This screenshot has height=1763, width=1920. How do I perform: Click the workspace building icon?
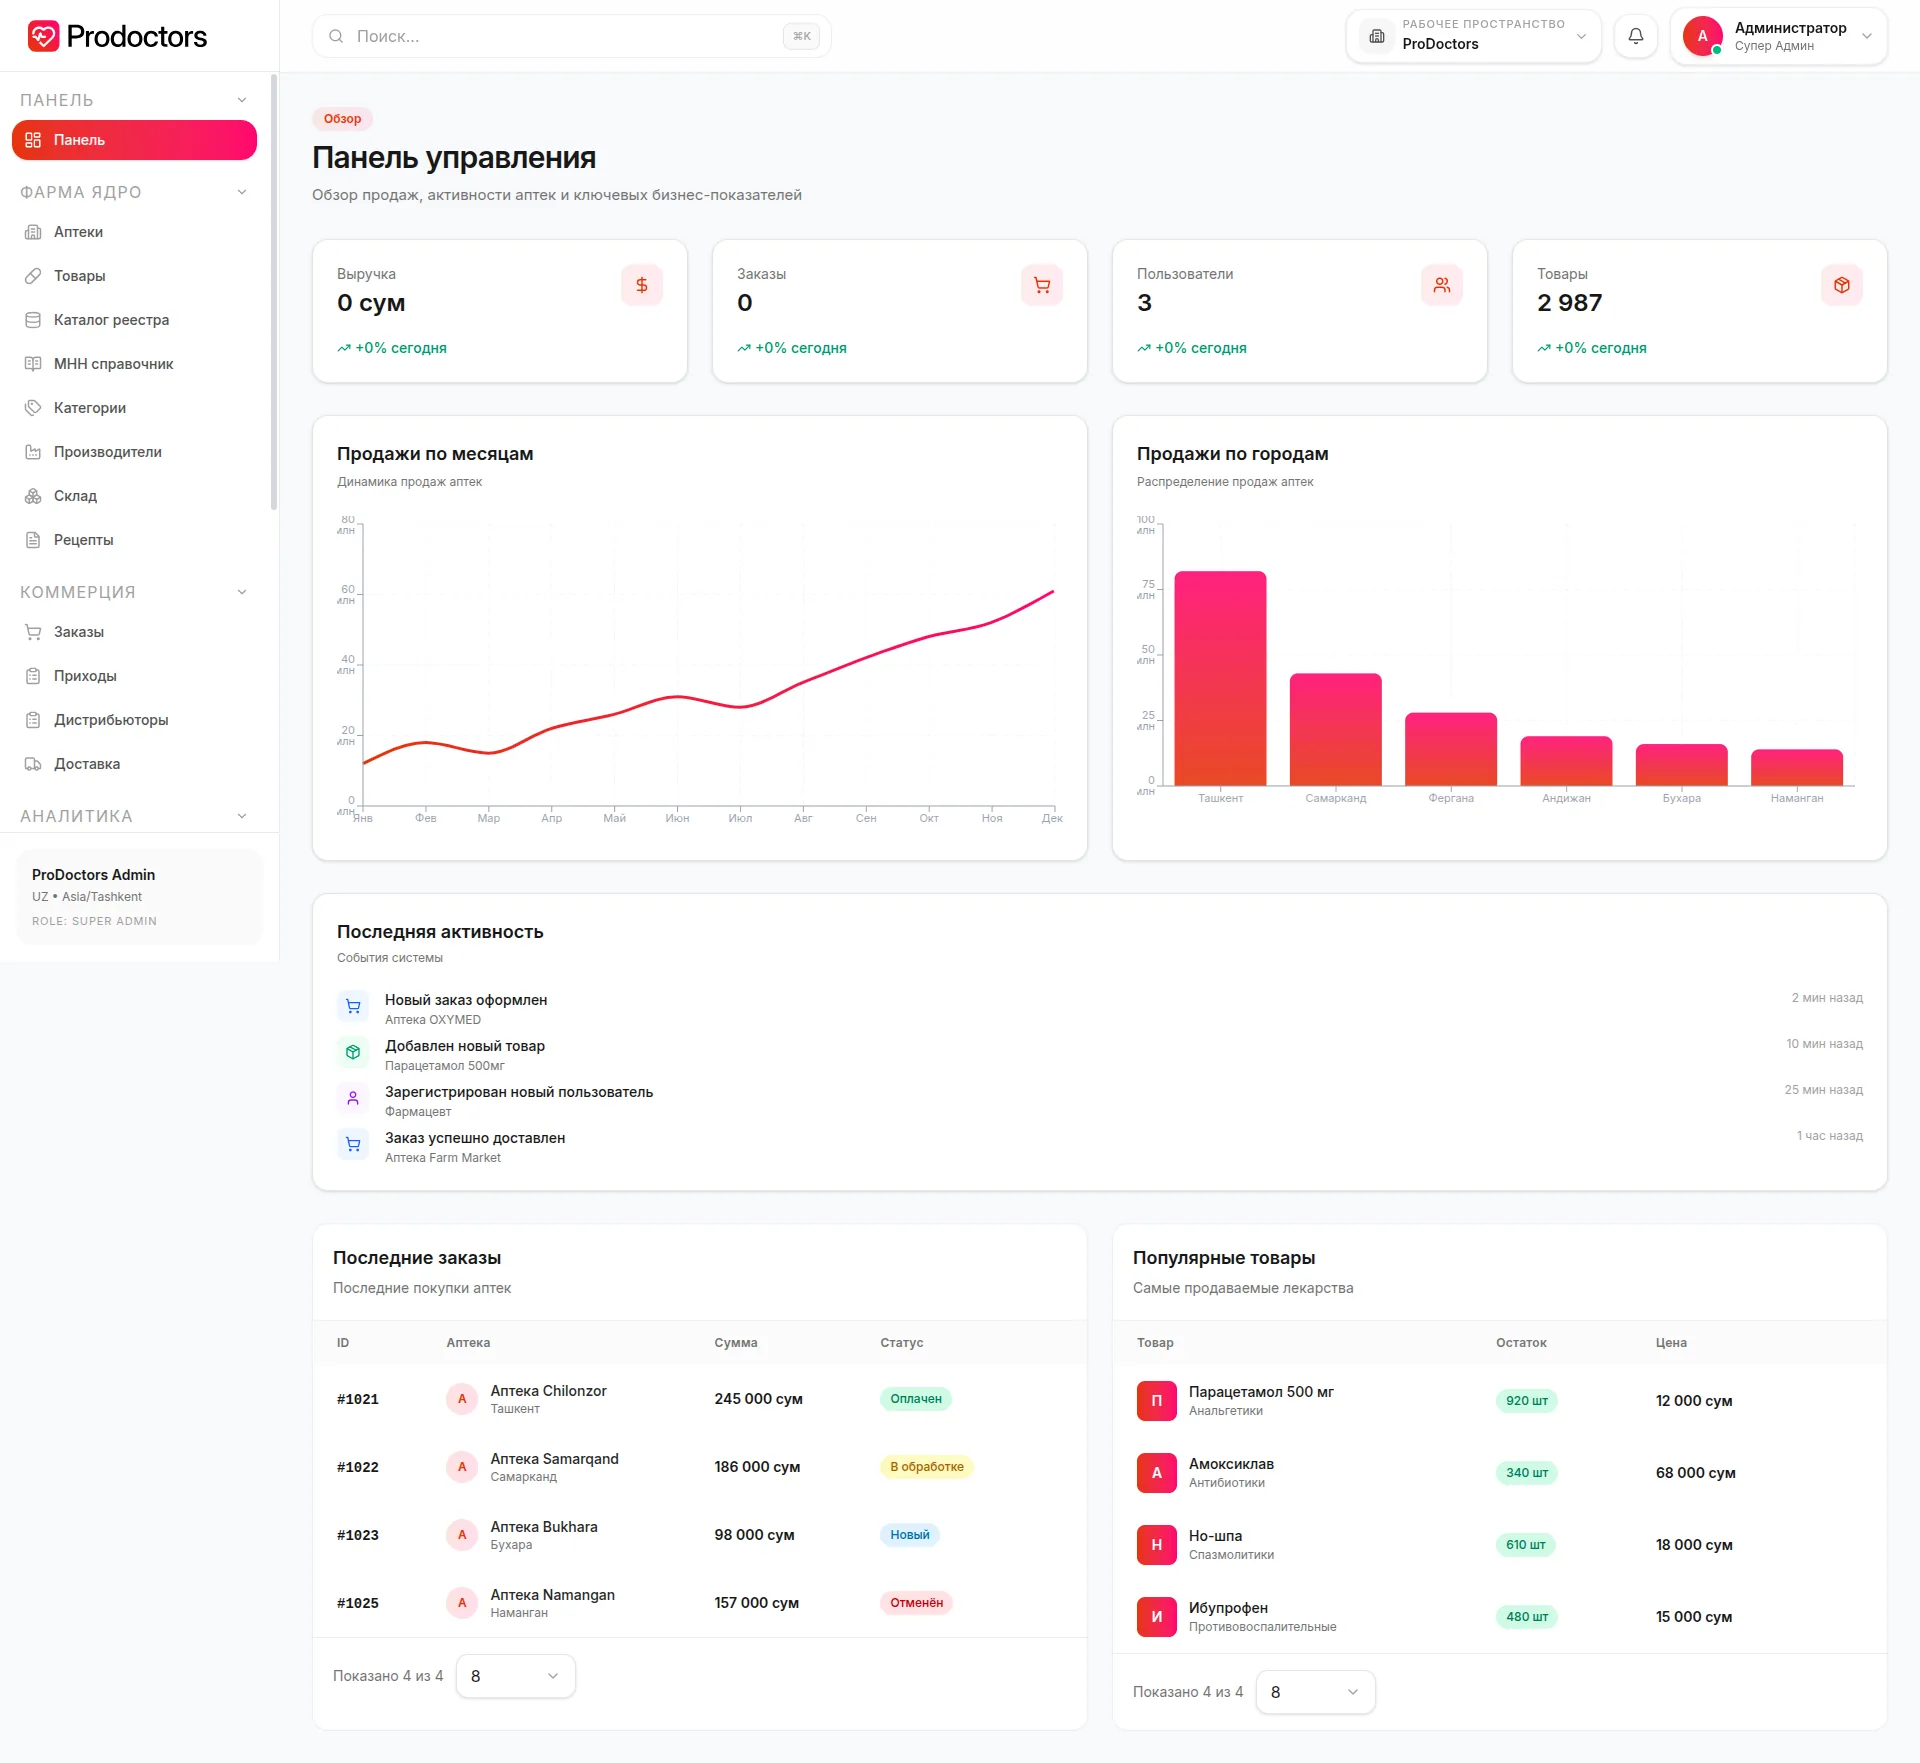click(1377, 36)
